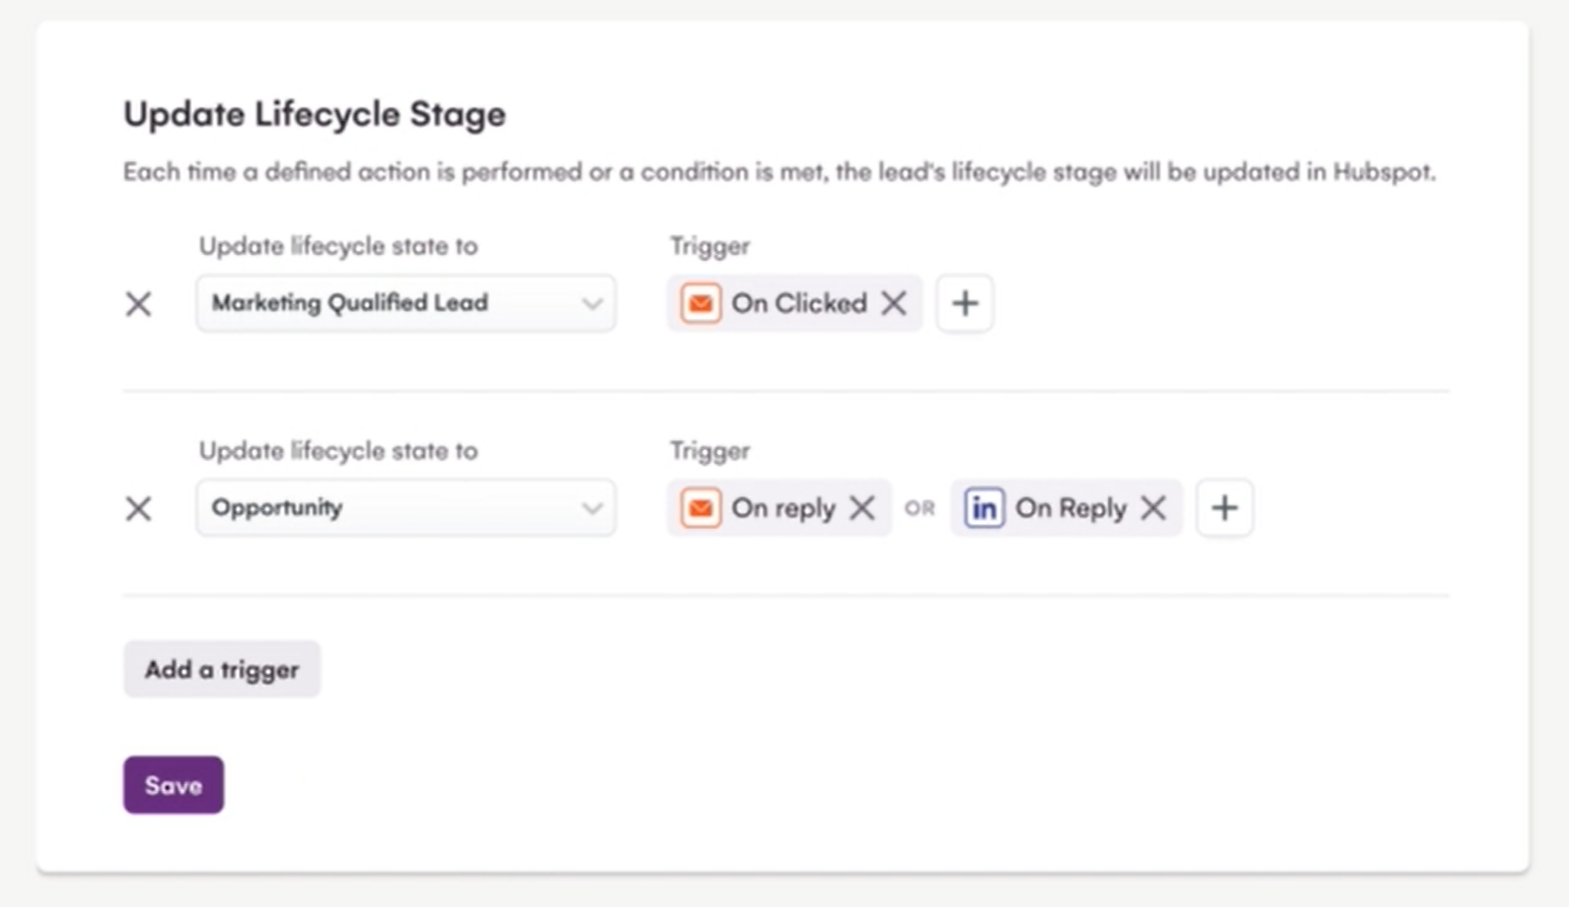Add another trigger to Marketing Qualified Lead row
The width and height of the screenshot is (1569, 907).
click(x=965, y=303)
